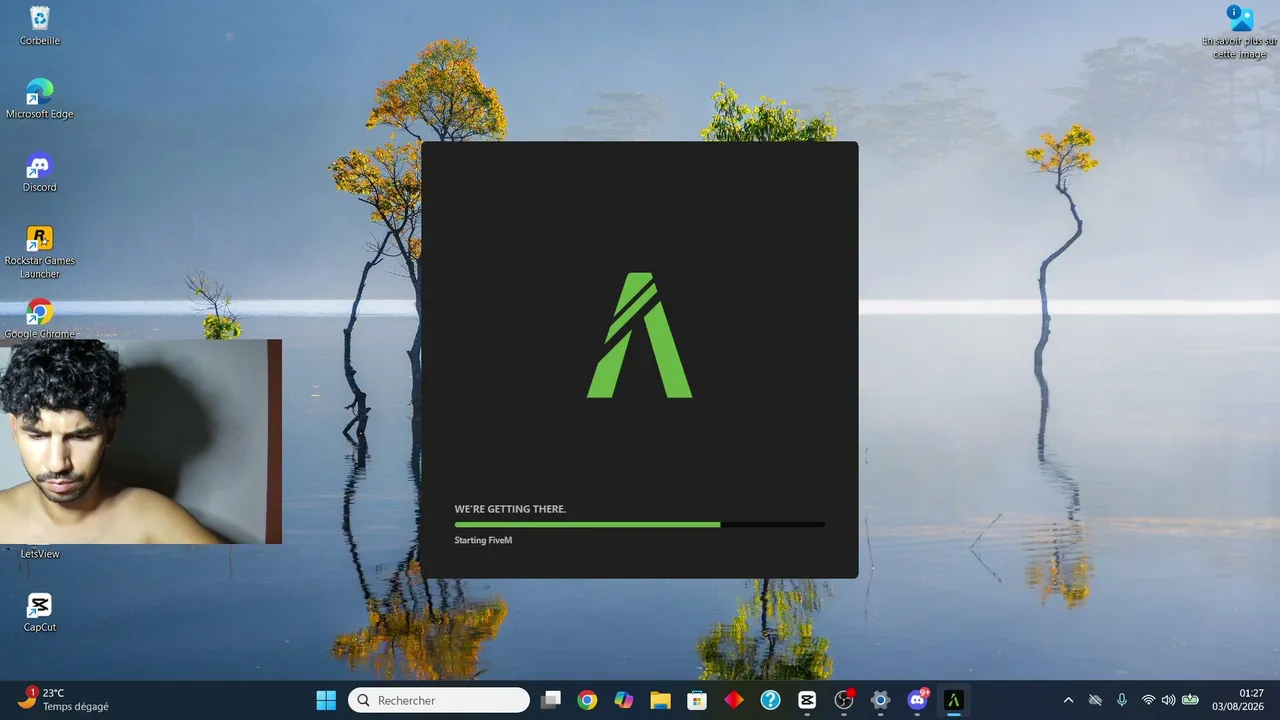1280x720 pixels.
Task: Click the Rechercher search box in the taskbar
Action: point(439,700)
